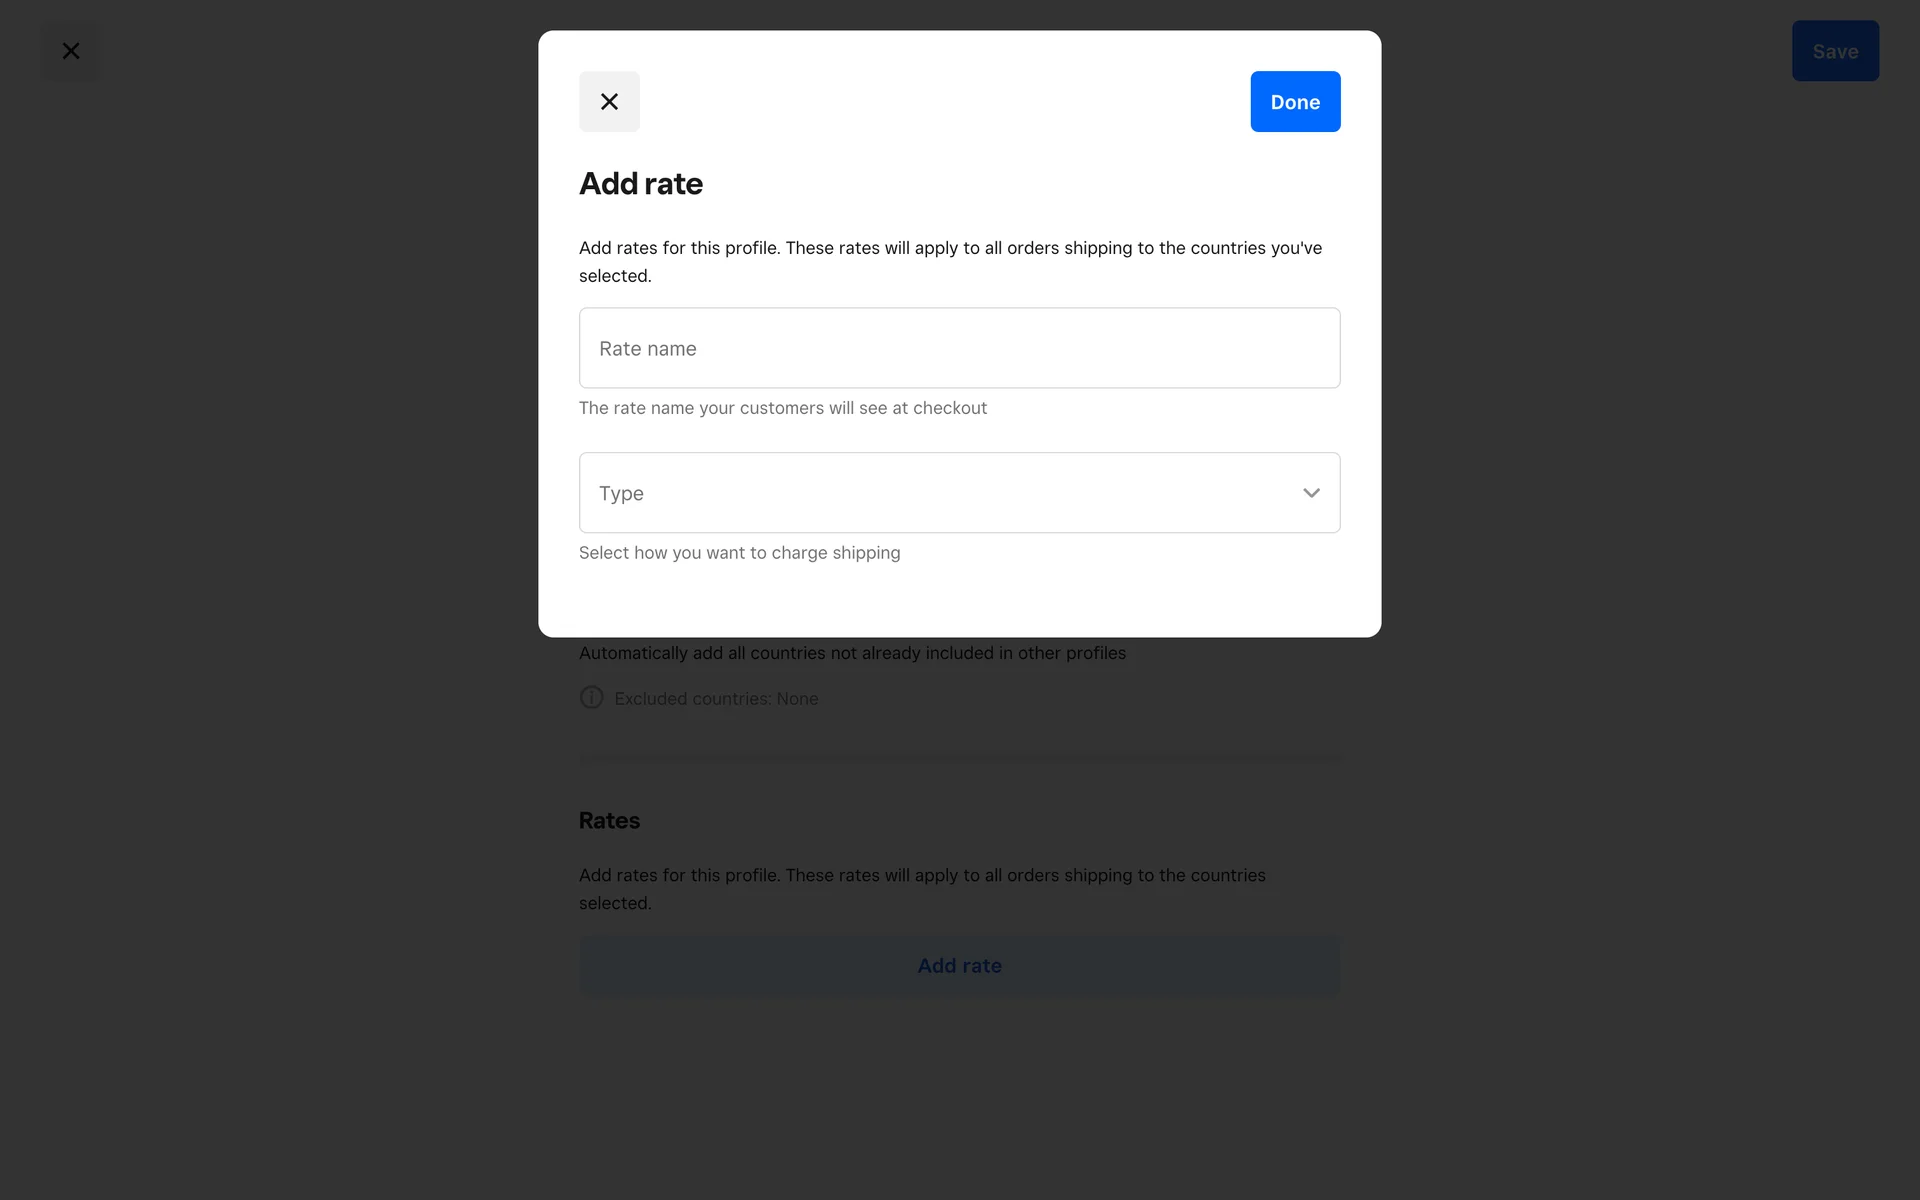The width and height of the screenshot is (1920, 1200).
Task: Click the Automatically add all countries text
Action: tap(852, 653)
